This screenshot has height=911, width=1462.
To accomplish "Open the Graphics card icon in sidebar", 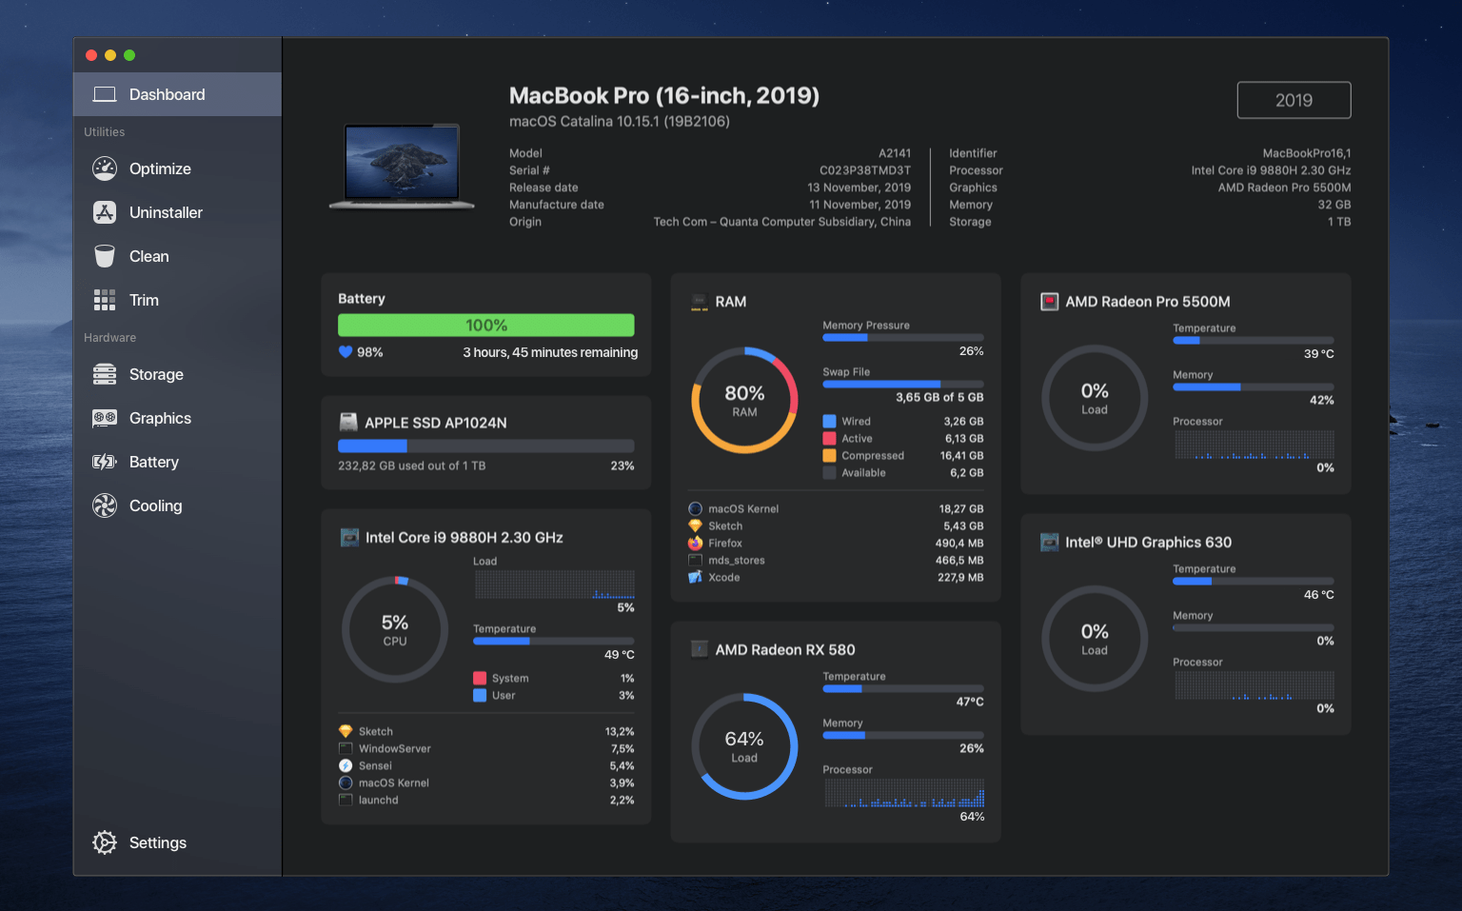I will point(104,418).
